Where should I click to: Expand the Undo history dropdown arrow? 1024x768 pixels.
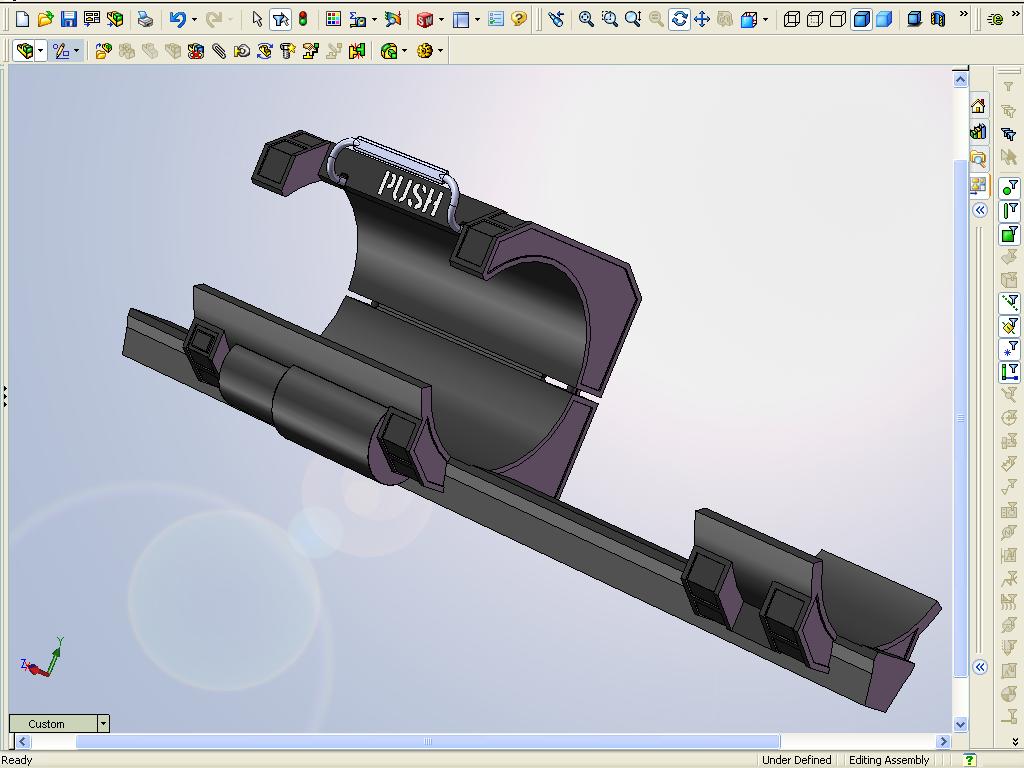point(193,19)
